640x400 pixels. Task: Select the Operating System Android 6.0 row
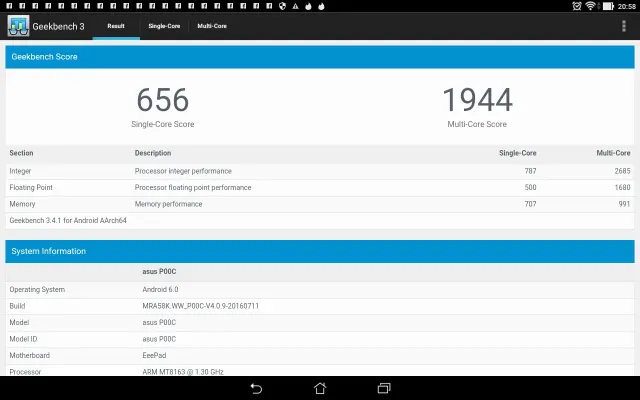click(320, 290)
